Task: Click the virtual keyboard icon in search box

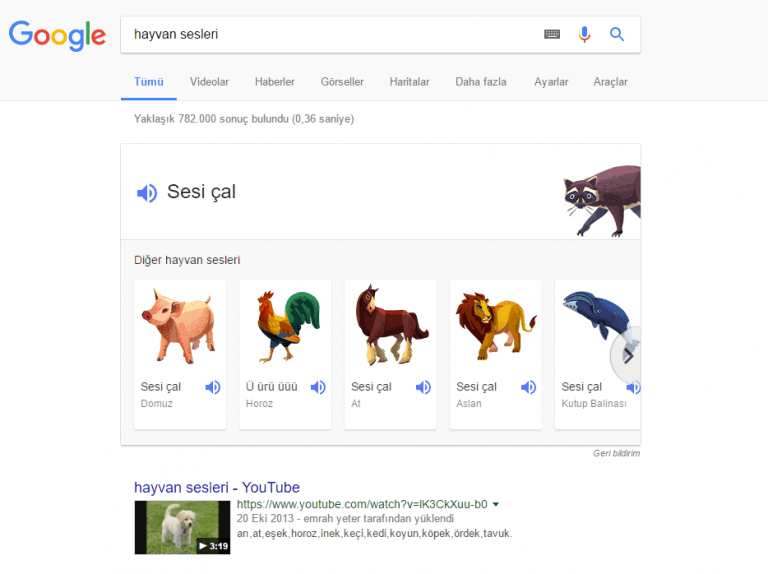Action: (x=552, y=34)
